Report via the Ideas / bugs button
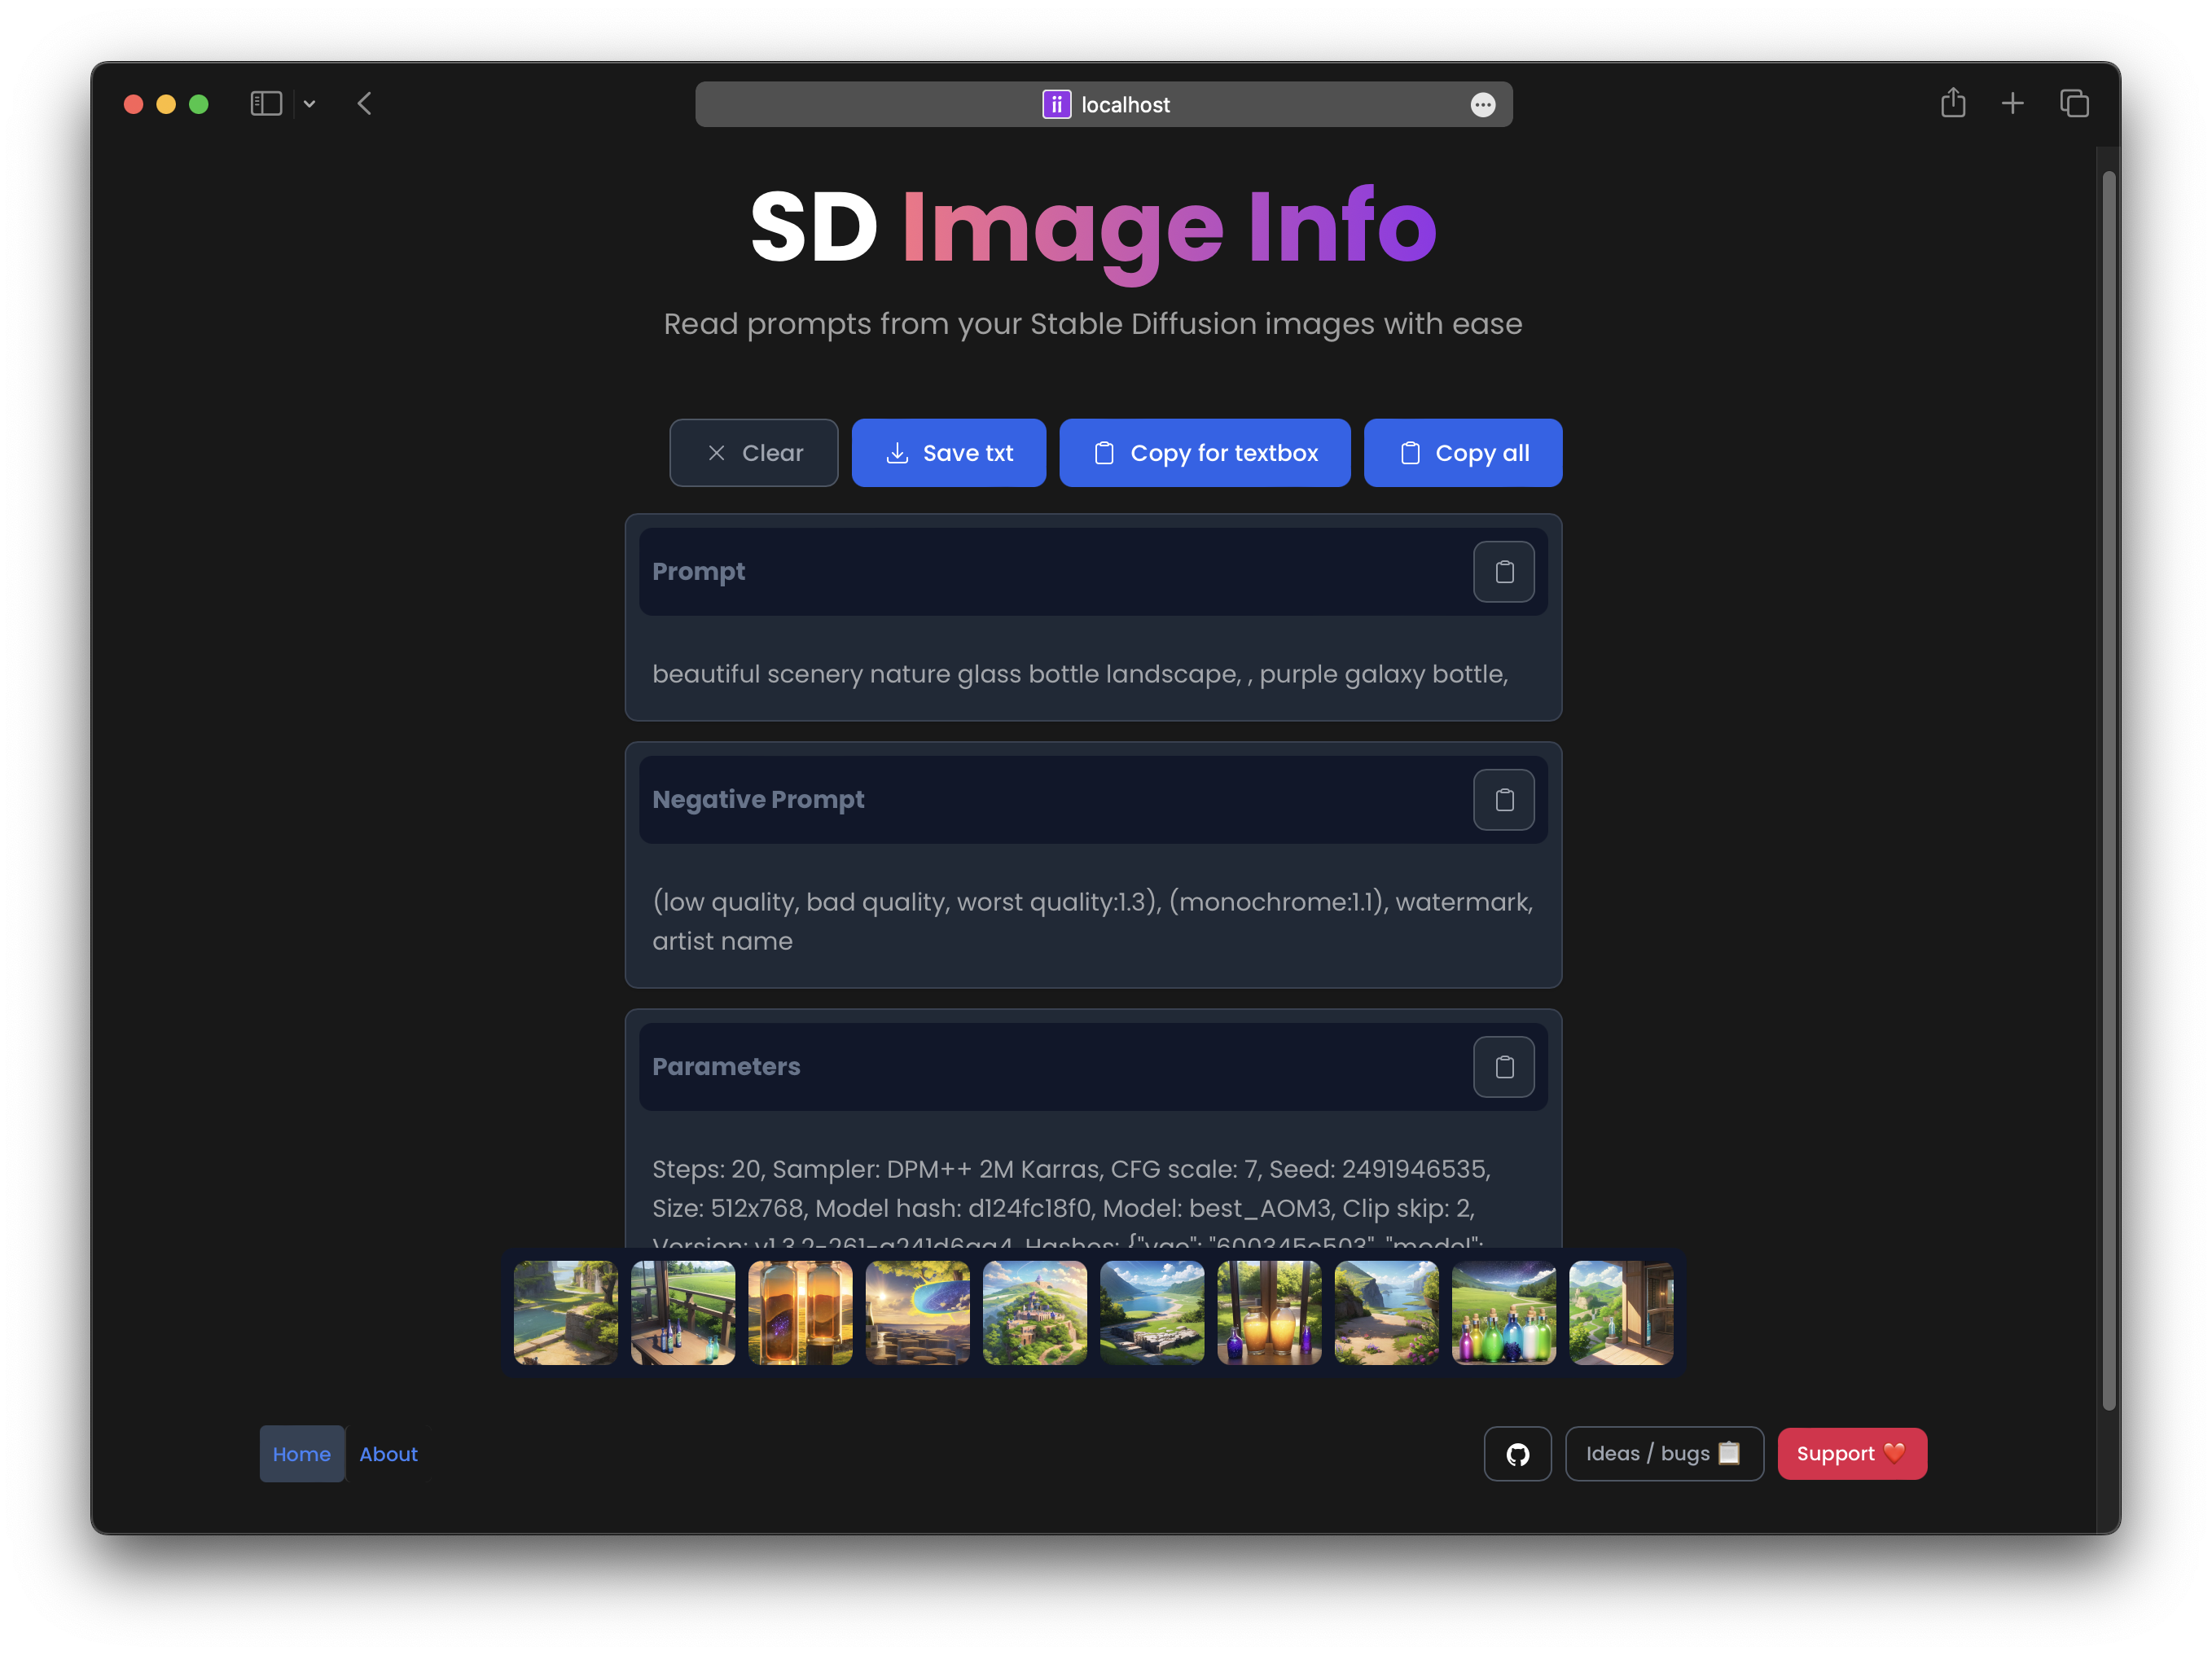Image resolution: width=2212 pixels, height=1655 pixels. click(x=1664, y=1453)
